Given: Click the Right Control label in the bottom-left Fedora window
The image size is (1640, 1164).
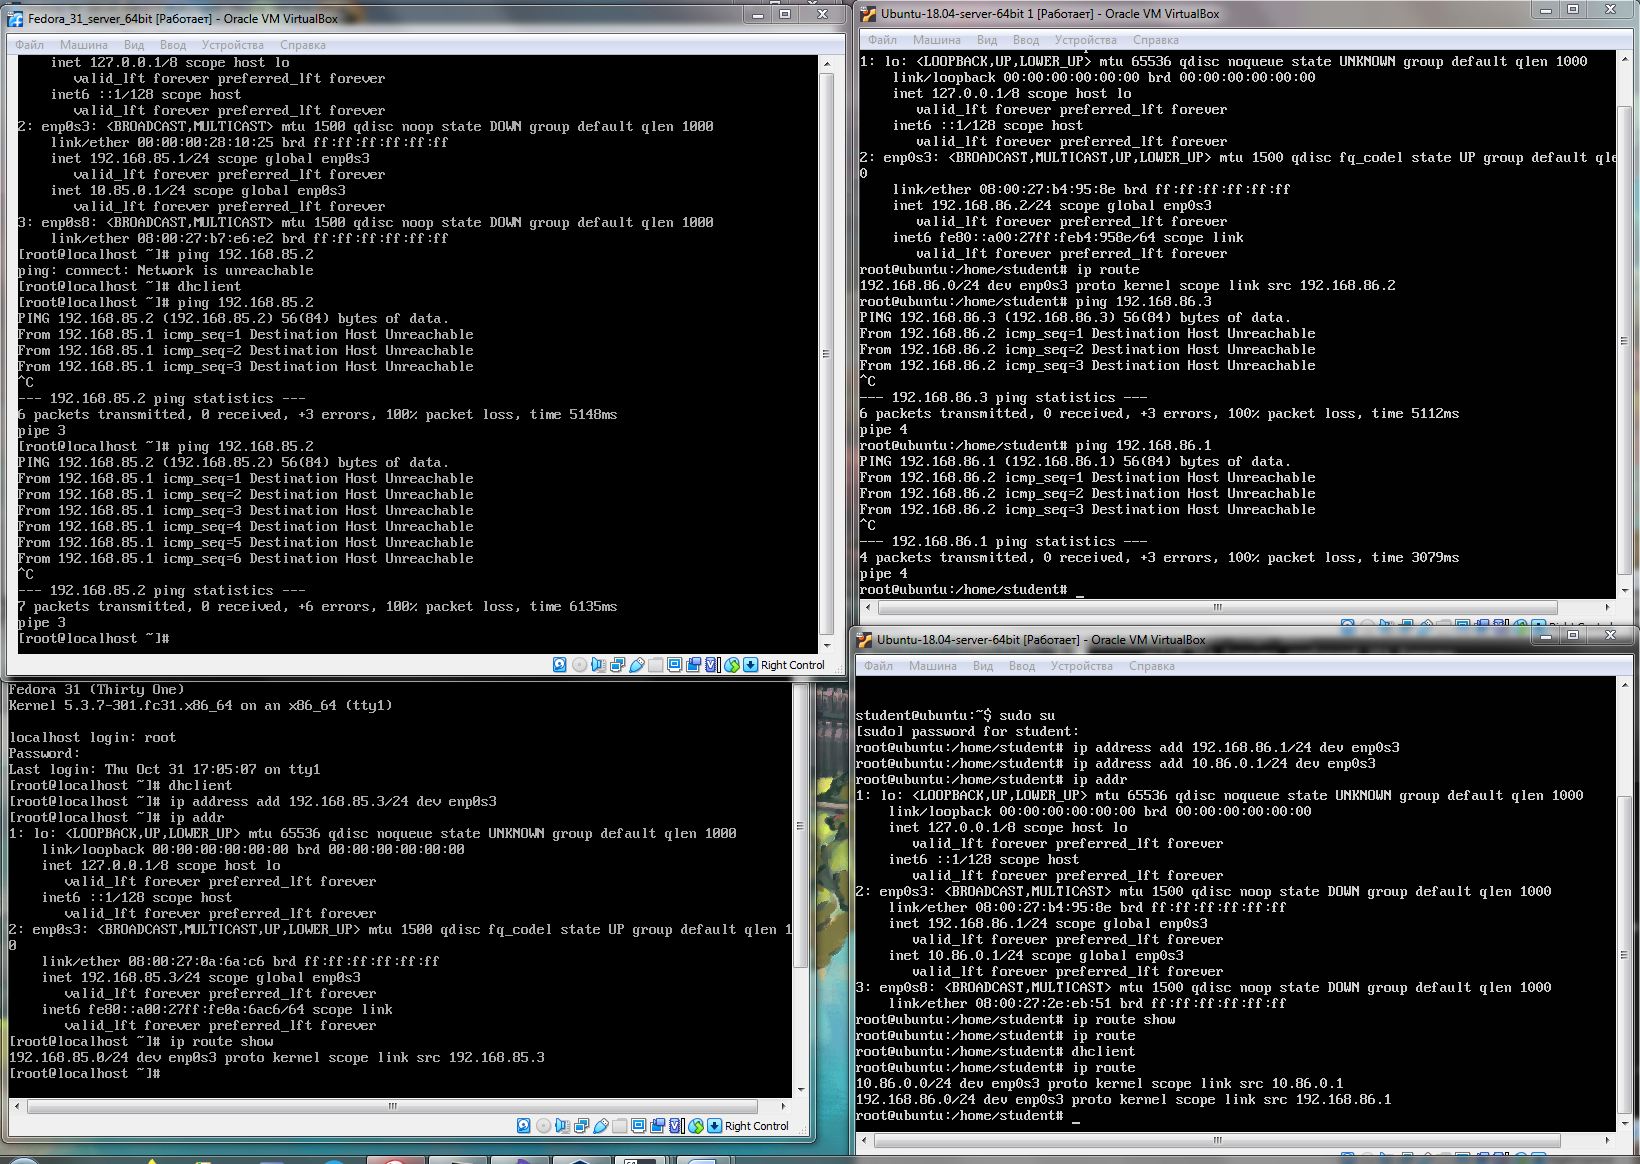Looking at the screenshot, I should [x=756, y=1126].
